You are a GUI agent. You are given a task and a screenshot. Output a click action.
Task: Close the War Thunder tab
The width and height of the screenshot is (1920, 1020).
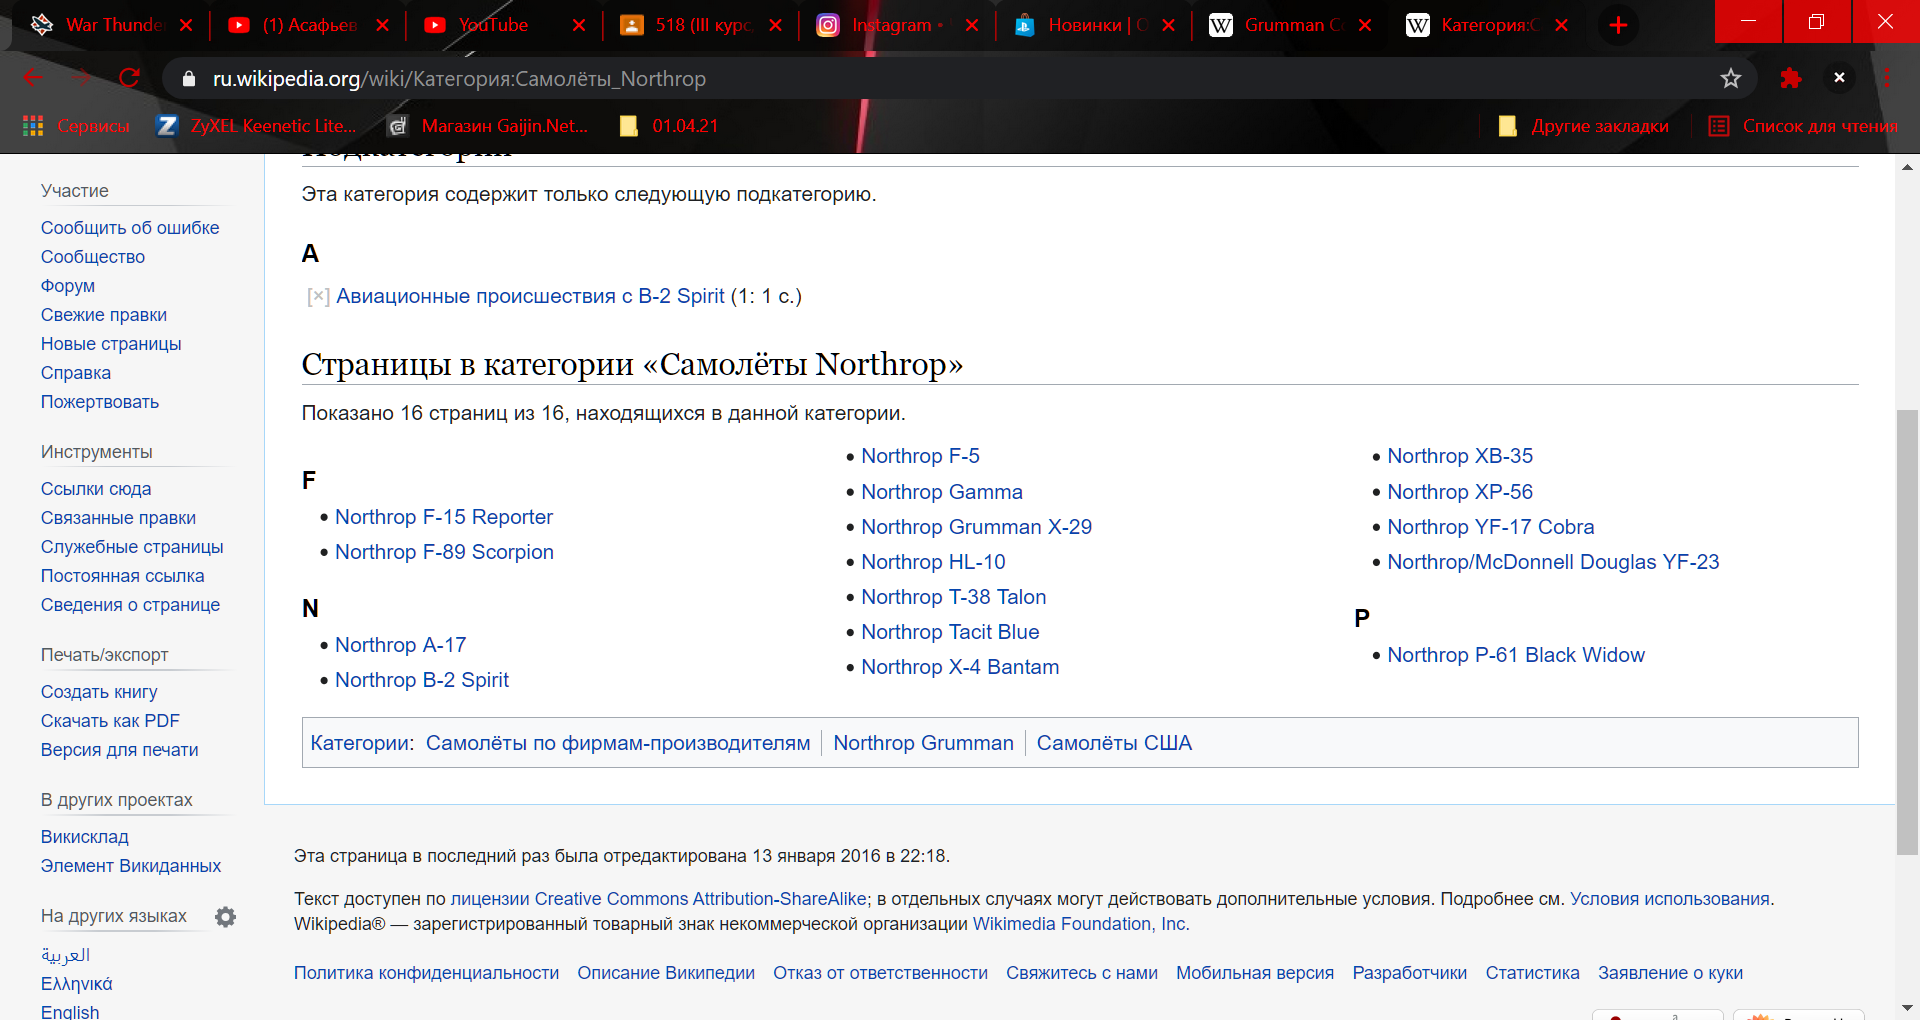pos(186,26)
